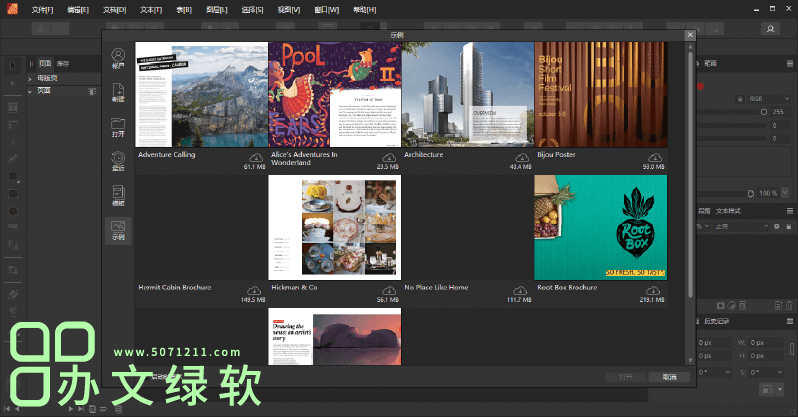Pick the Frame Text tool in the main window

pyautogui.click(x=13, y=107)
